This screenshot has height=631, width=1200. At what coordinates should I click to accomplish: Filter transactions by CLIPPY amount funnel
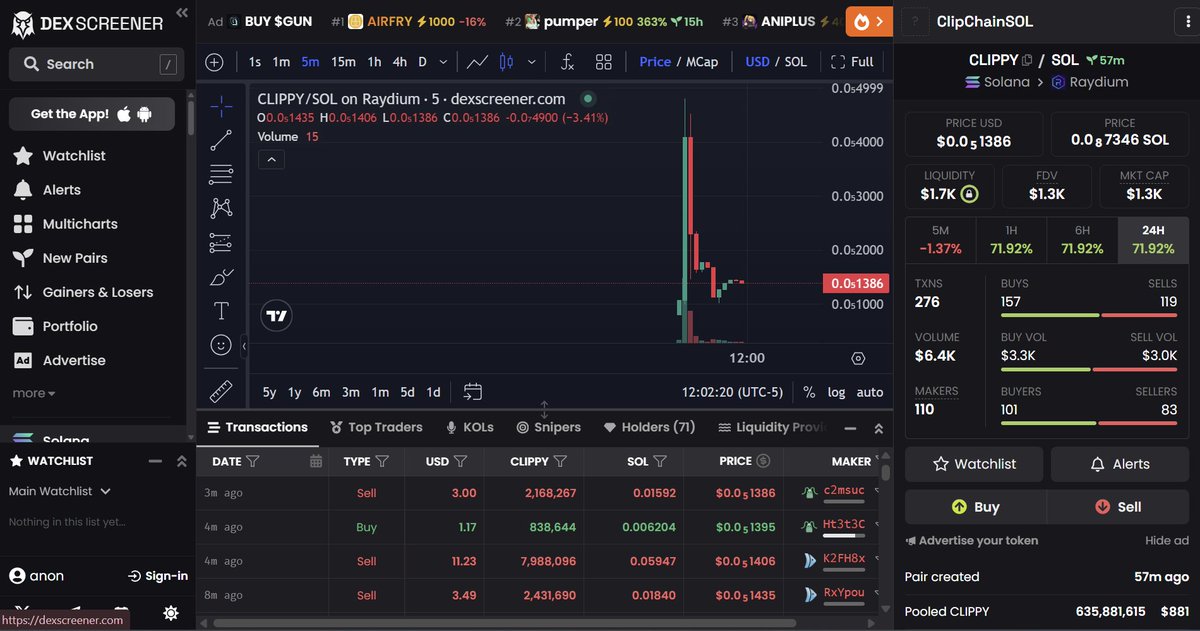click(561, 461)
